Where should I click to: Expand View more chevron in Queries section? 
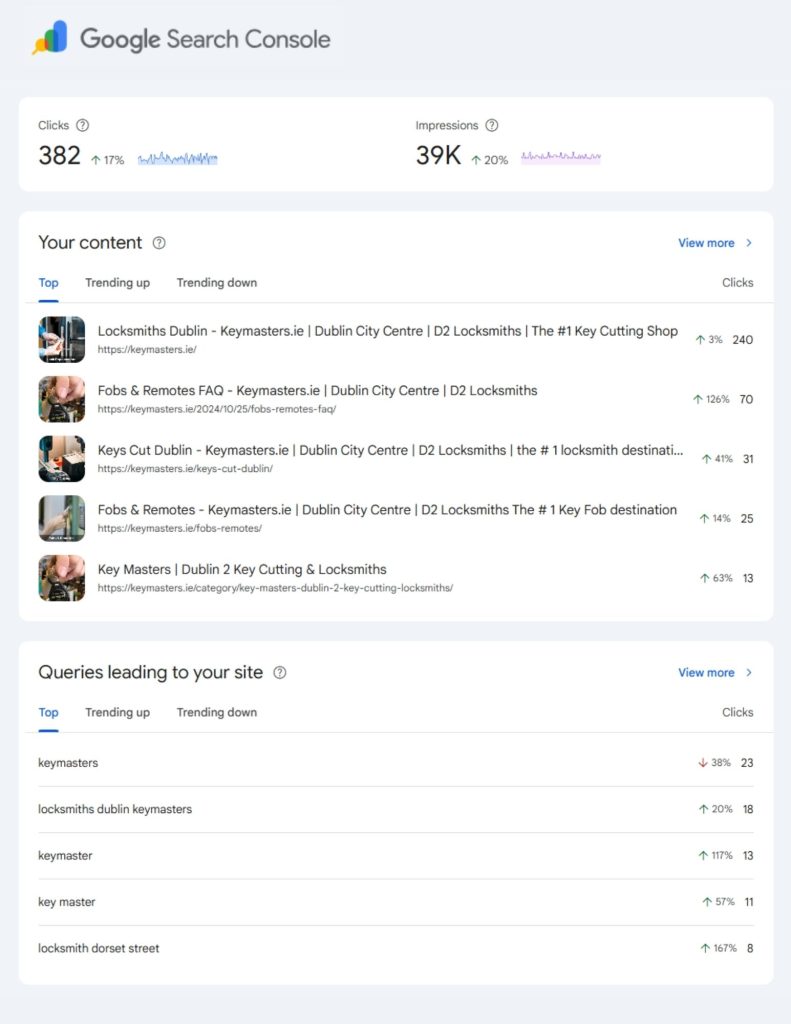tap(749, 673)
